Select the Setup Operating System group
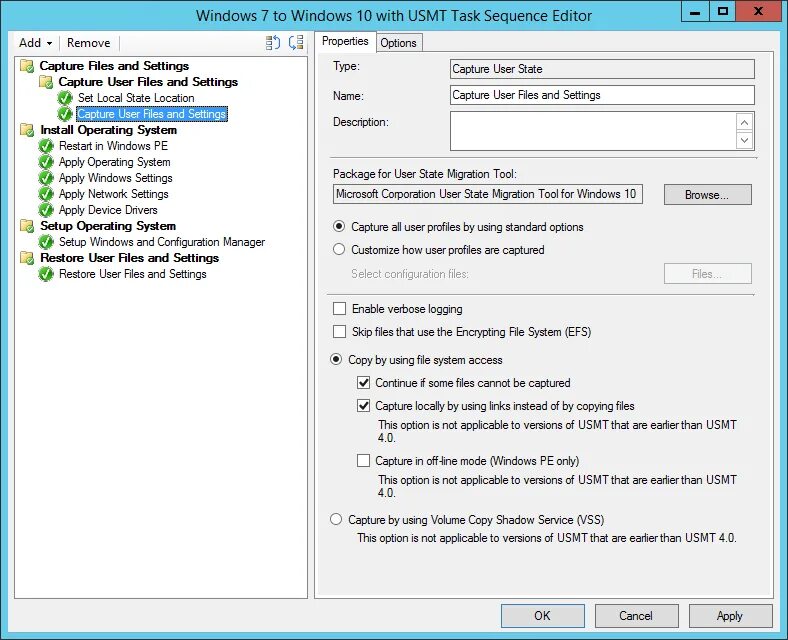Image resolution: width=788 pixels, height=640 pixels. click(x=108, y=226)
